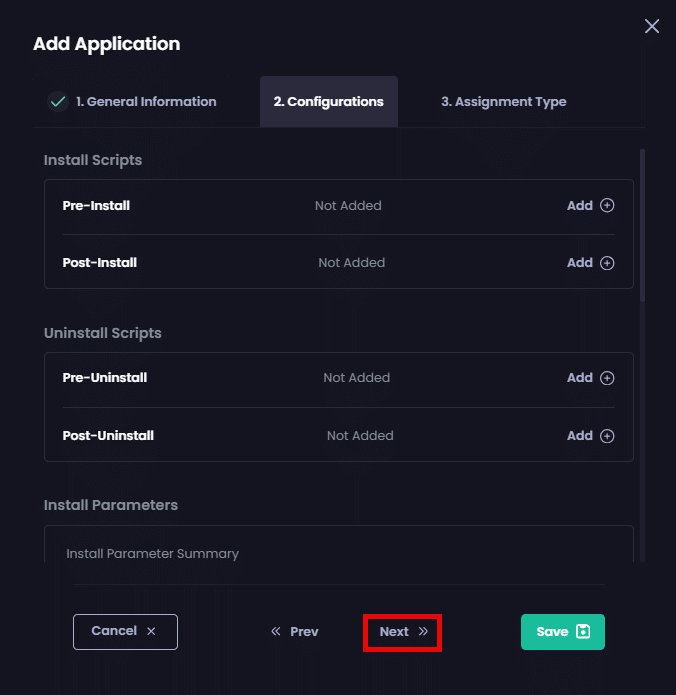Click the X icon in Cancel button
The width and height of the screenshot is (676, 695).
click(x=151, y=632)
